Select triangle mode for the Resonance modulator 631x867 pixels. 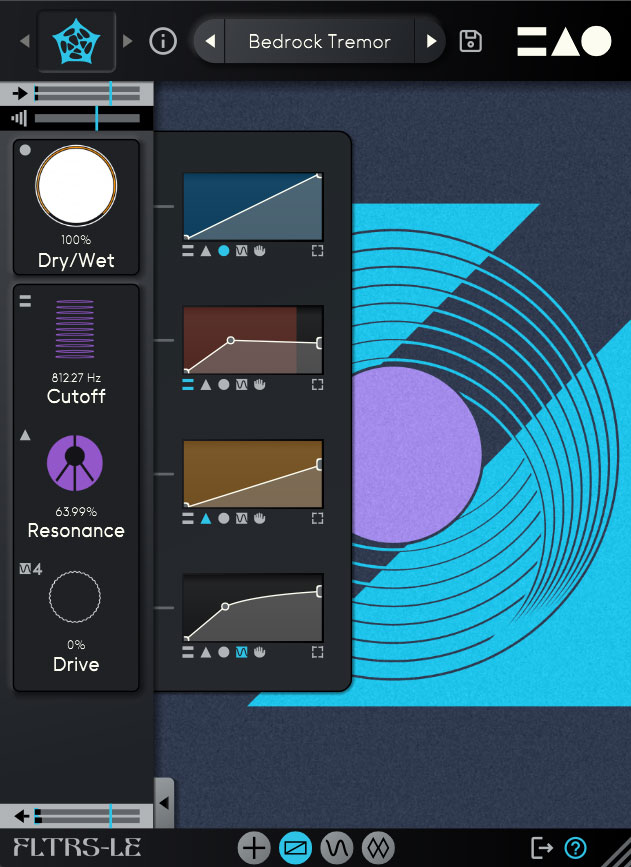pyautogui.click(x=206, y=518)
